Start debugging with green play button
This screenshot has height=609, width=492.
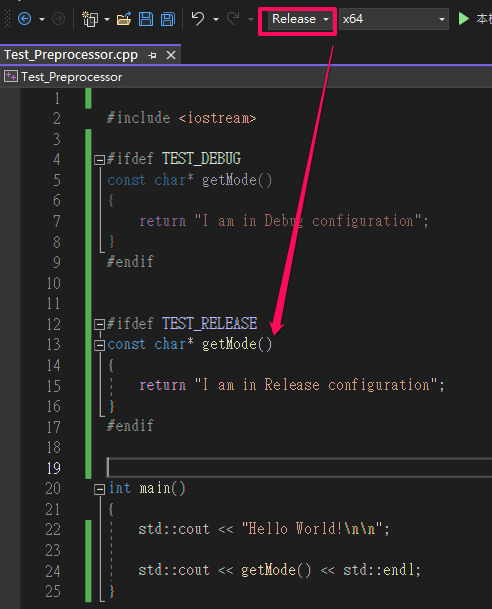point(463,19)
